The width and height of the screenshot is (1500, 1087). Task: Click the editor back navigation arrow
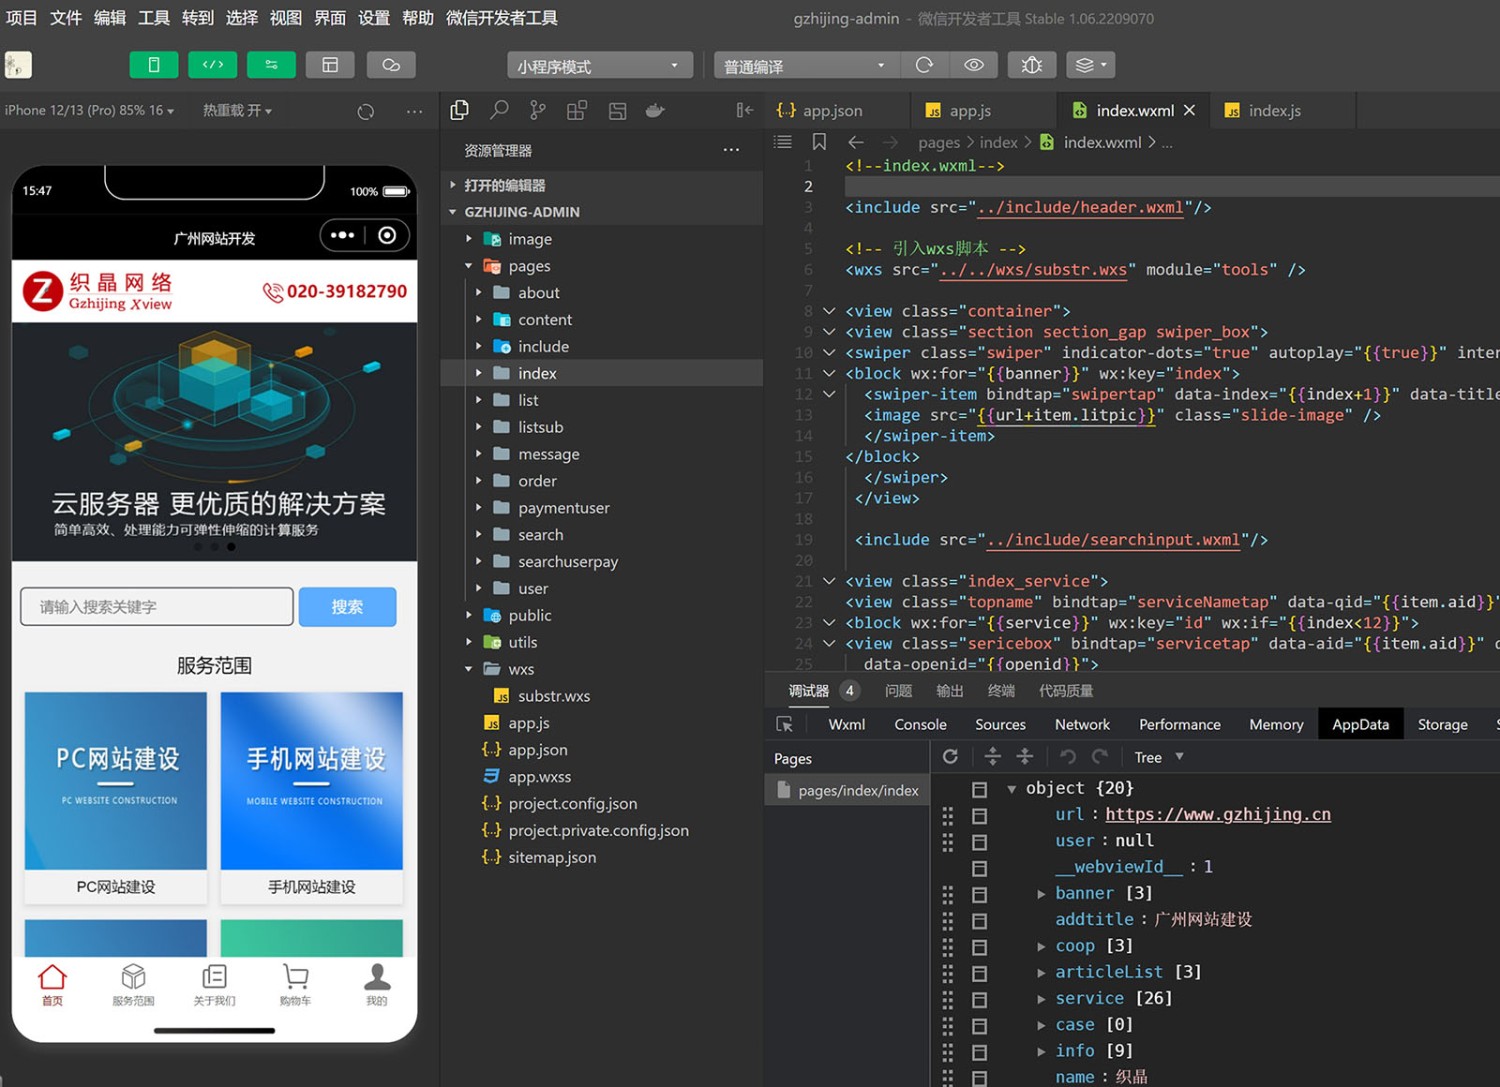pyautogui.click(x=855, y=142)
